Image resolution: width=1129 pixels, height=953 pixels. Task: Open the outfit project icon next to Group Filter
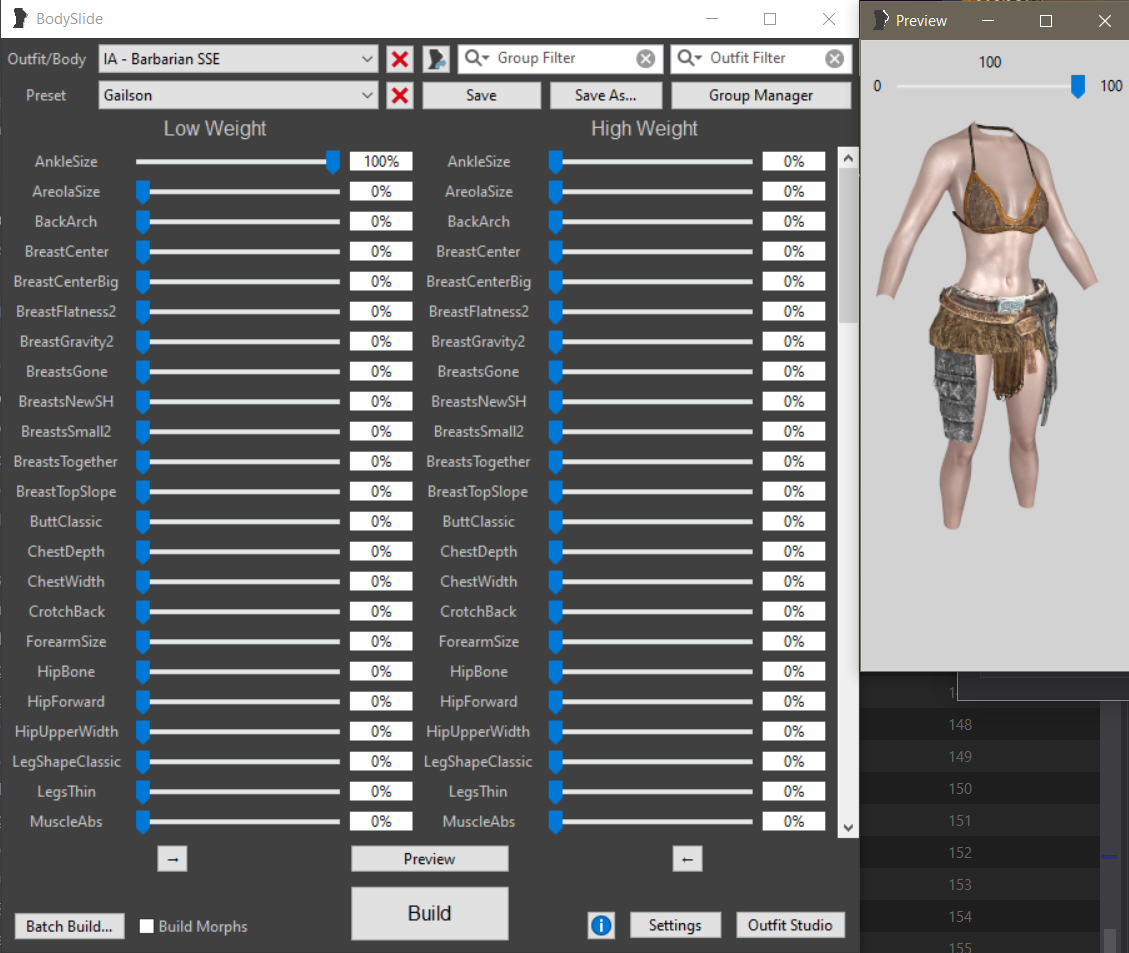(436, 59)
